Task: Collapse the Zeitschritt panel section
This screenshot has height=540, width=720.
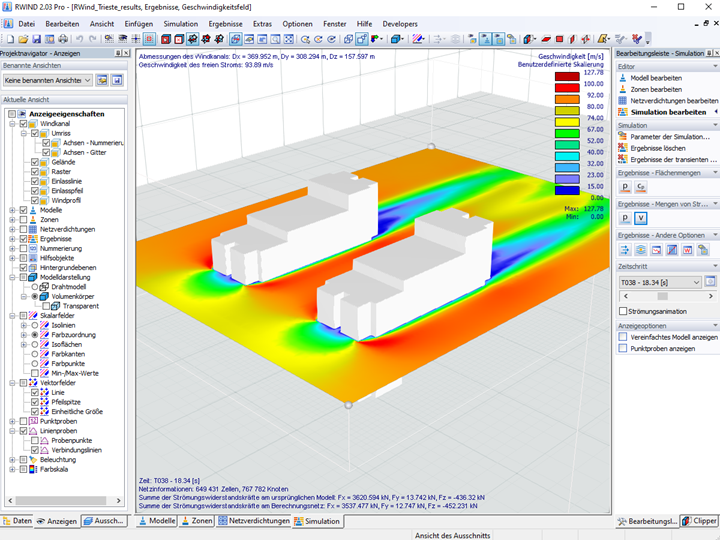Action: click(715, 266)
